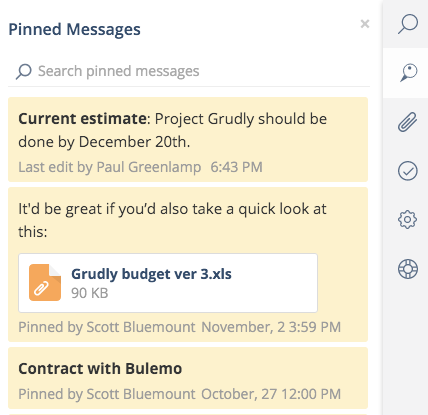The height and width of the screenshot is (415, 428).
Task: Click the Pinned Messages heading
Action: pos(74,29)
